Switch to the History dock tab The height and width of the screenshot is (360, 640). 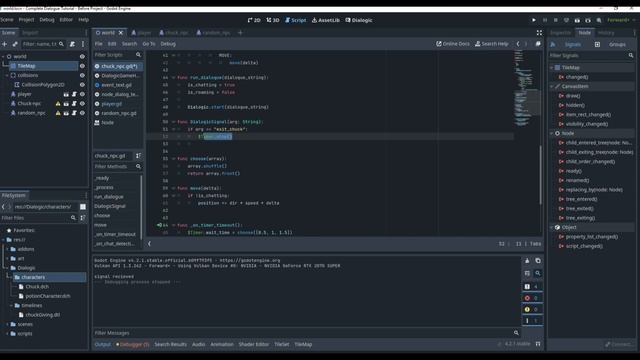click(x=606, y=33)
